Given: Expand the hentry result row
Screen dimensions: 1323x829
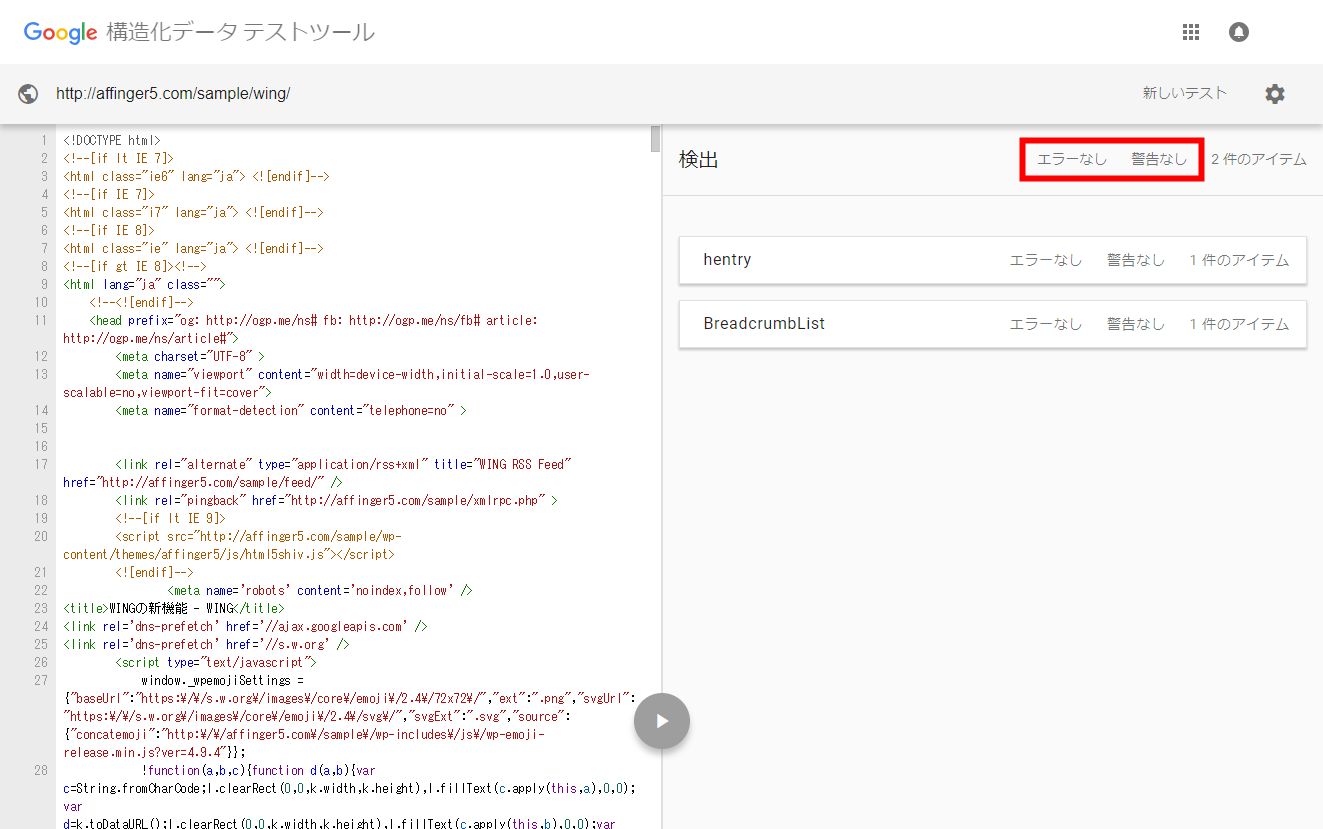Looking at the screenshot, I should (993, 260).
